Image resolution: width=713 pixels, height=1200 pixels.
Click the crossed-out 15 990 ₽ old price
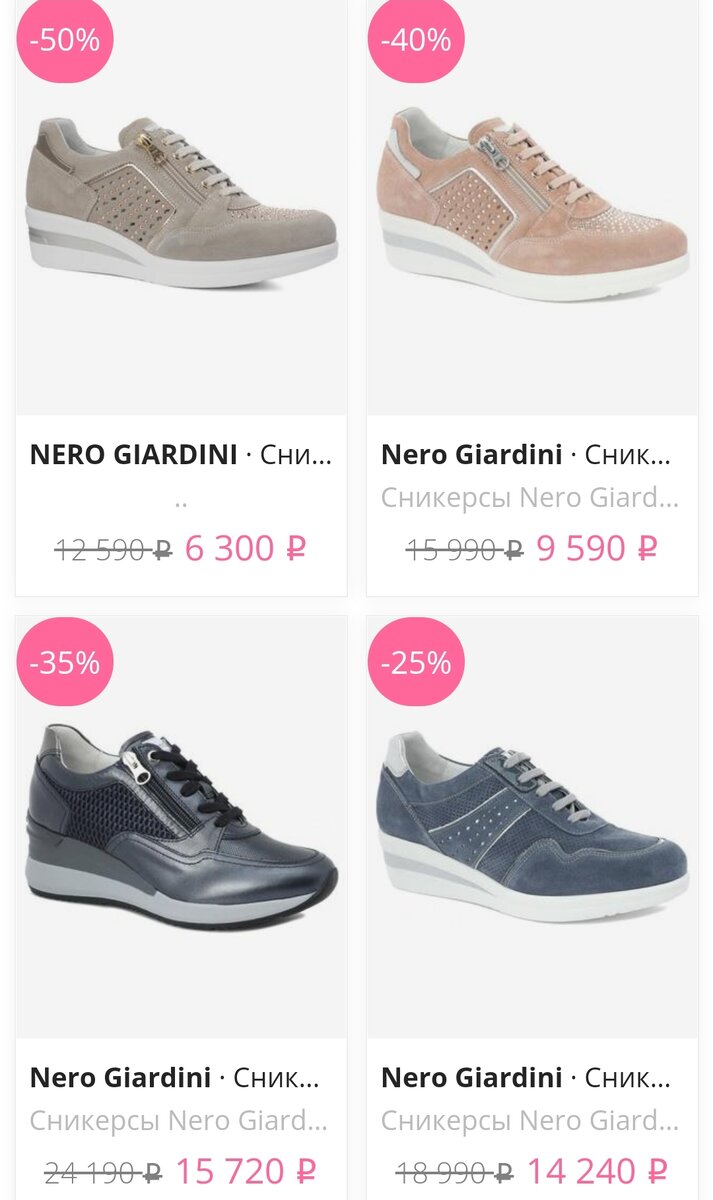click(x=464, y=549)
